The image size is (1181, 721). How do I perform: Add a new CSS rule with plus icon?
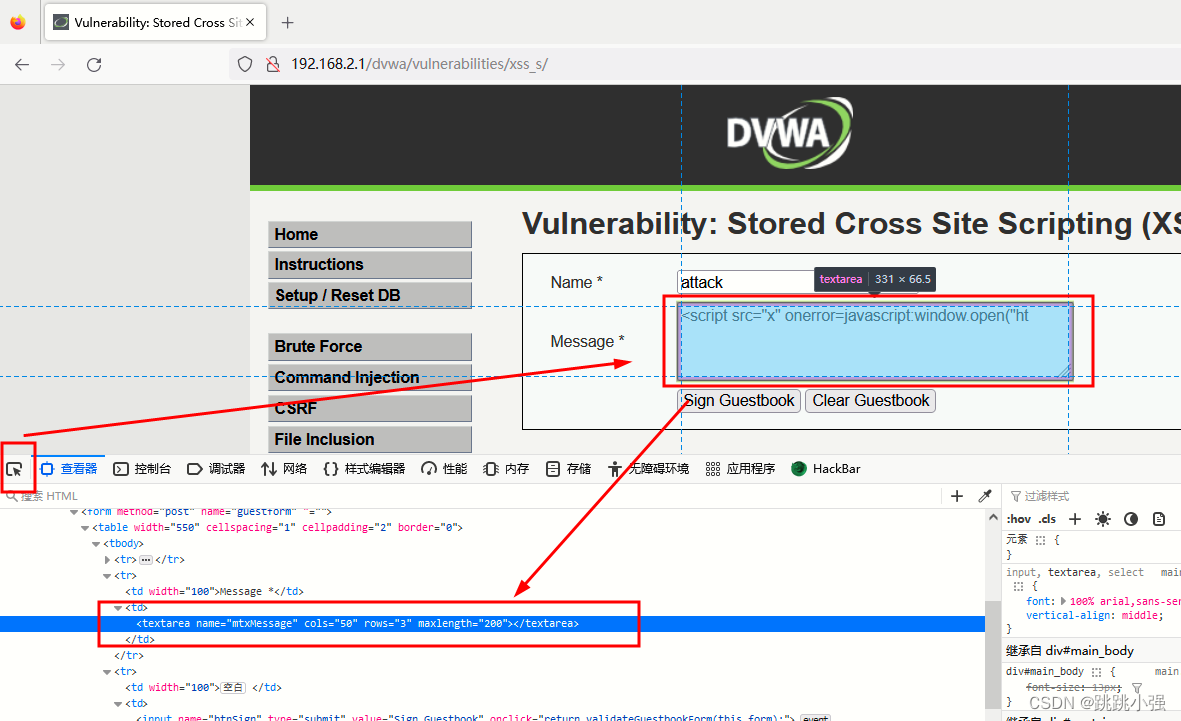[1075, 519]
